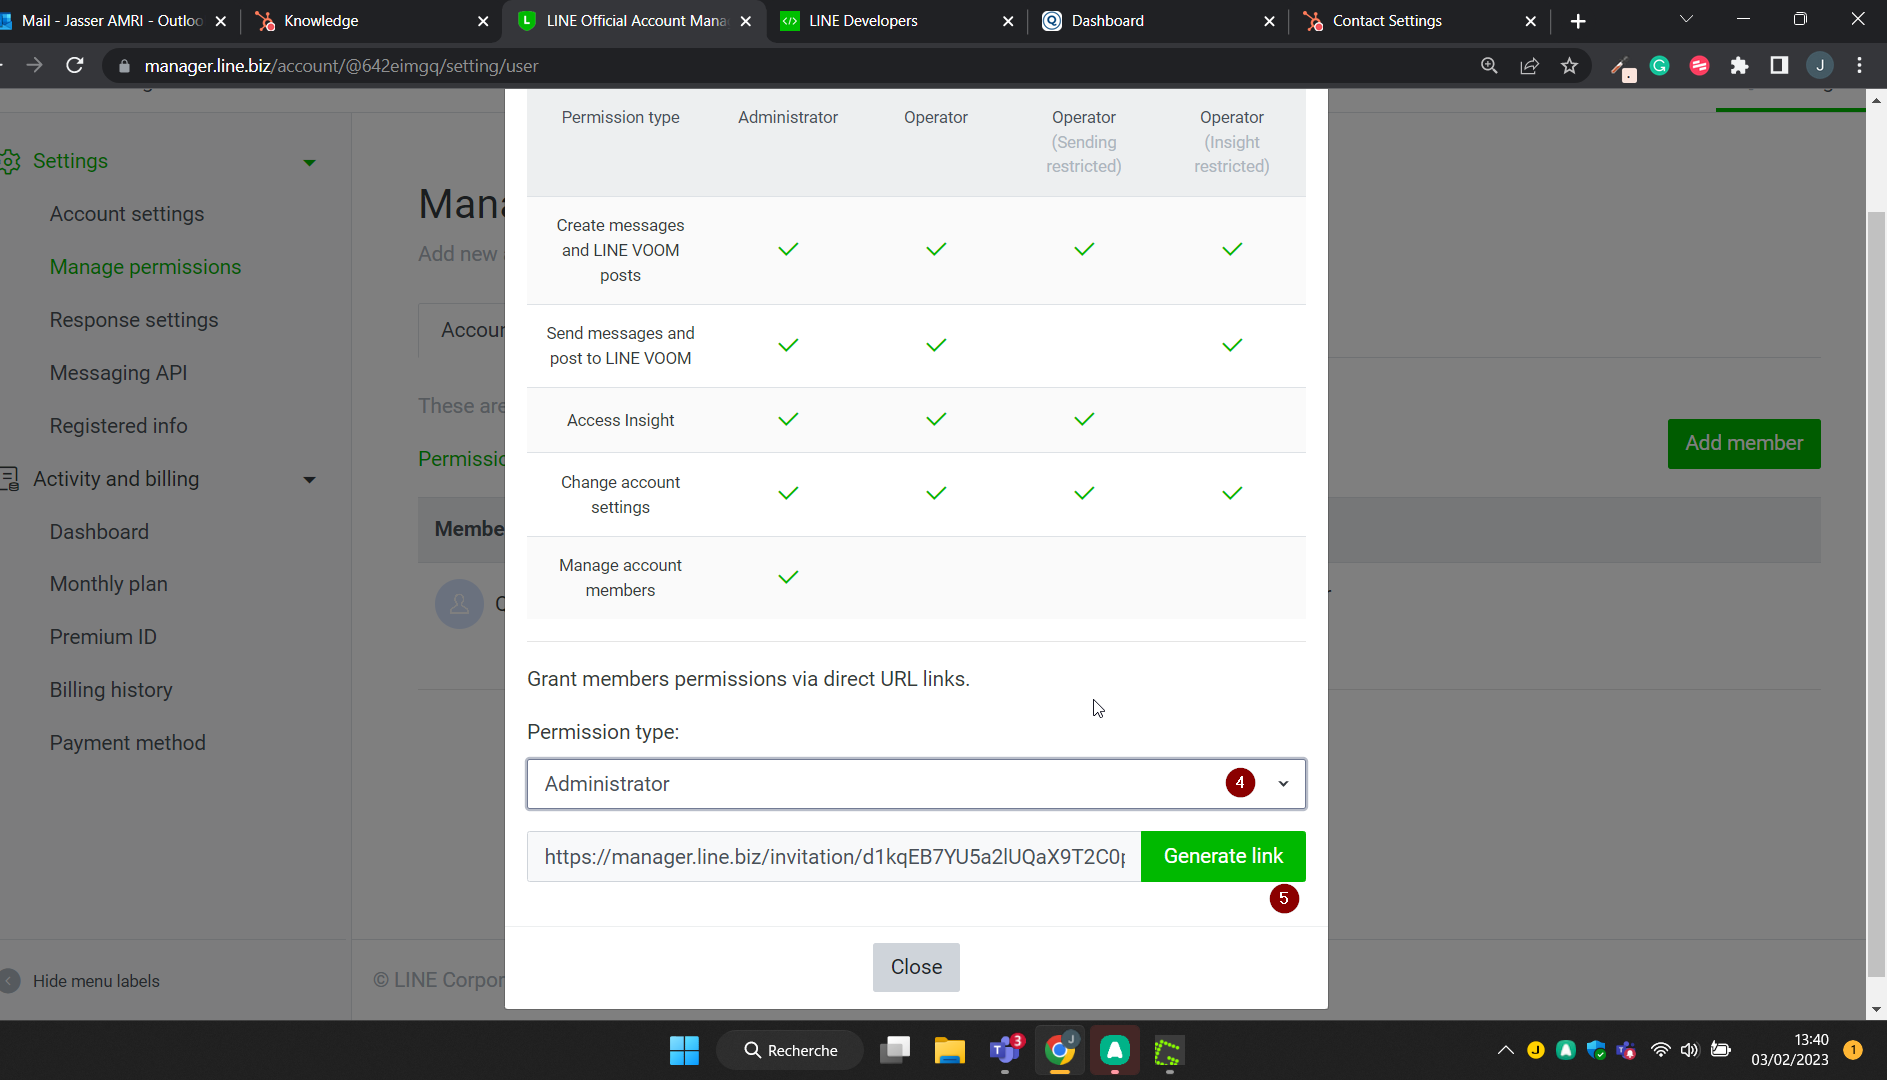The height and width of the screenshot is (1080, 1887).
Task: Click the Generate link button
Action: click(1222, 856)
